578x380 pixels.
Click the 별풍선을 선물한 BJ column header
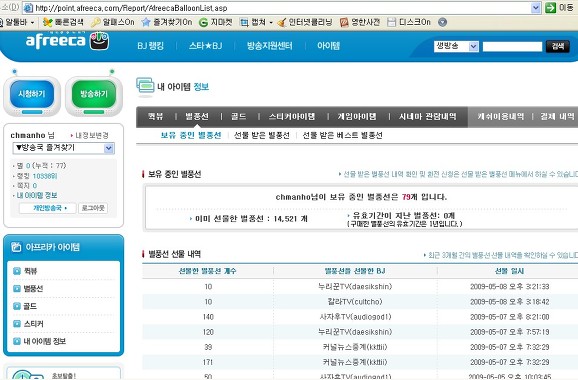(x=355, y=271)
